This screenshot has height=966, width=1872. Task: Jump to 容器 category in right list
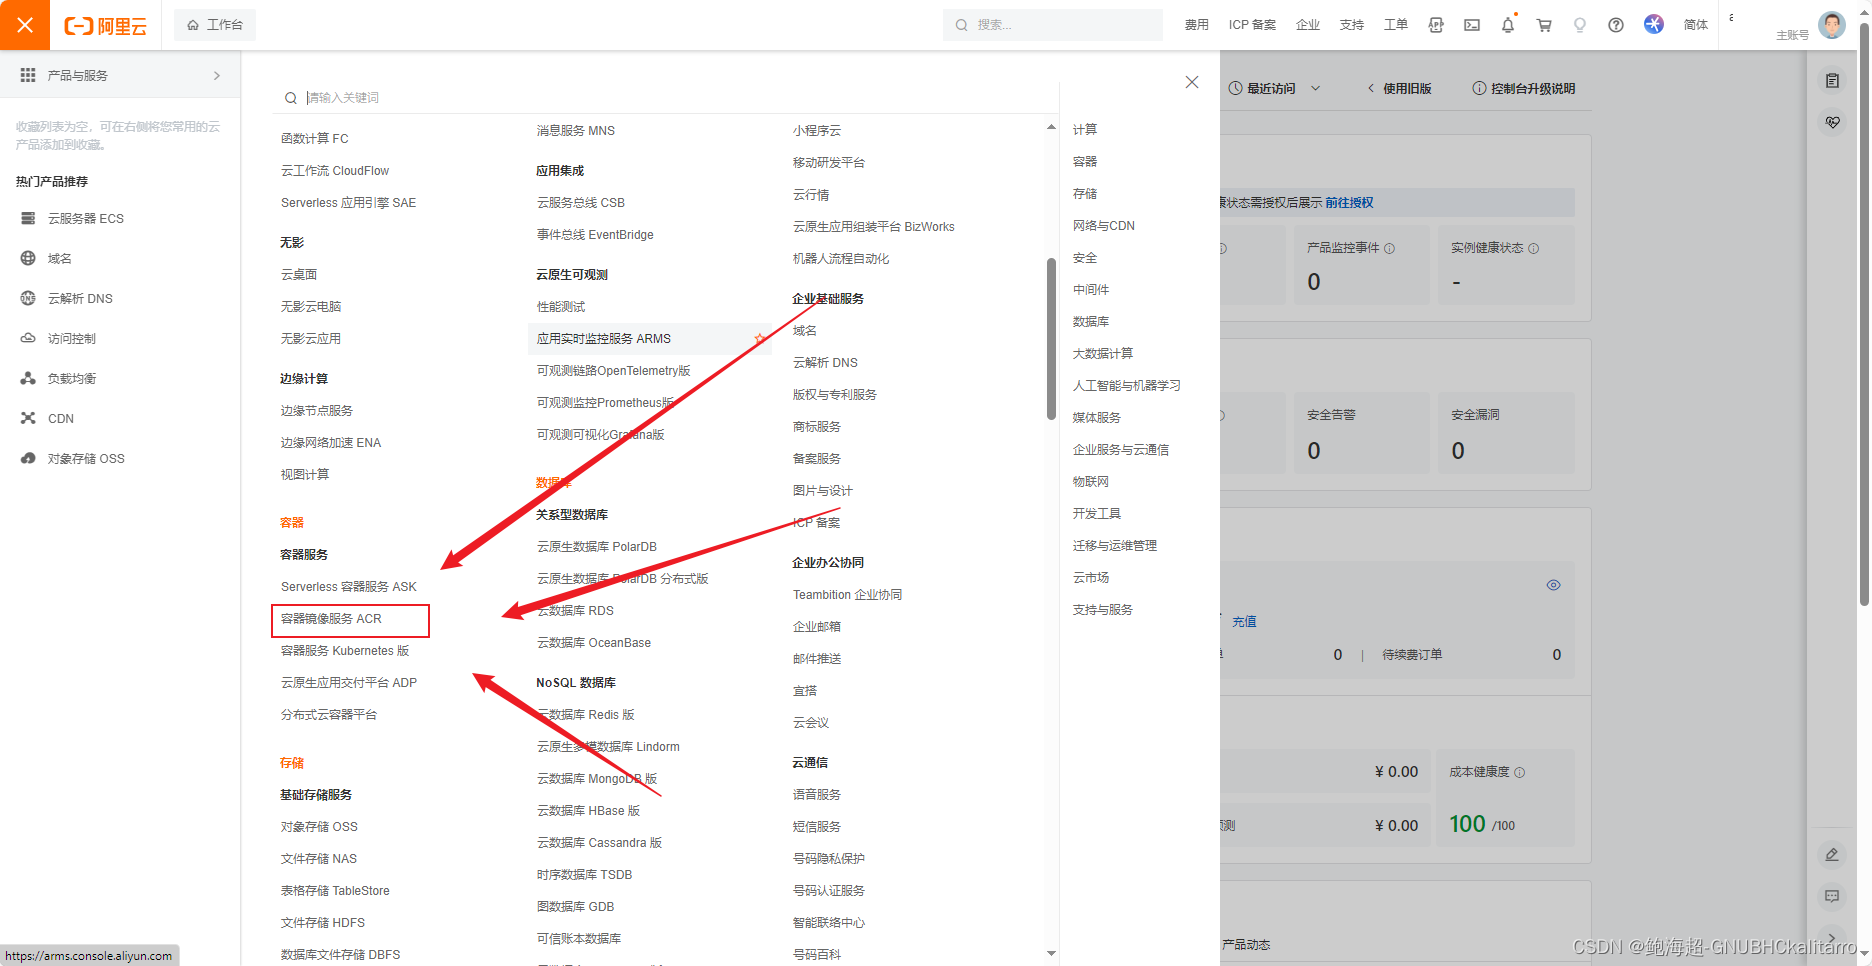[1085, 162]
